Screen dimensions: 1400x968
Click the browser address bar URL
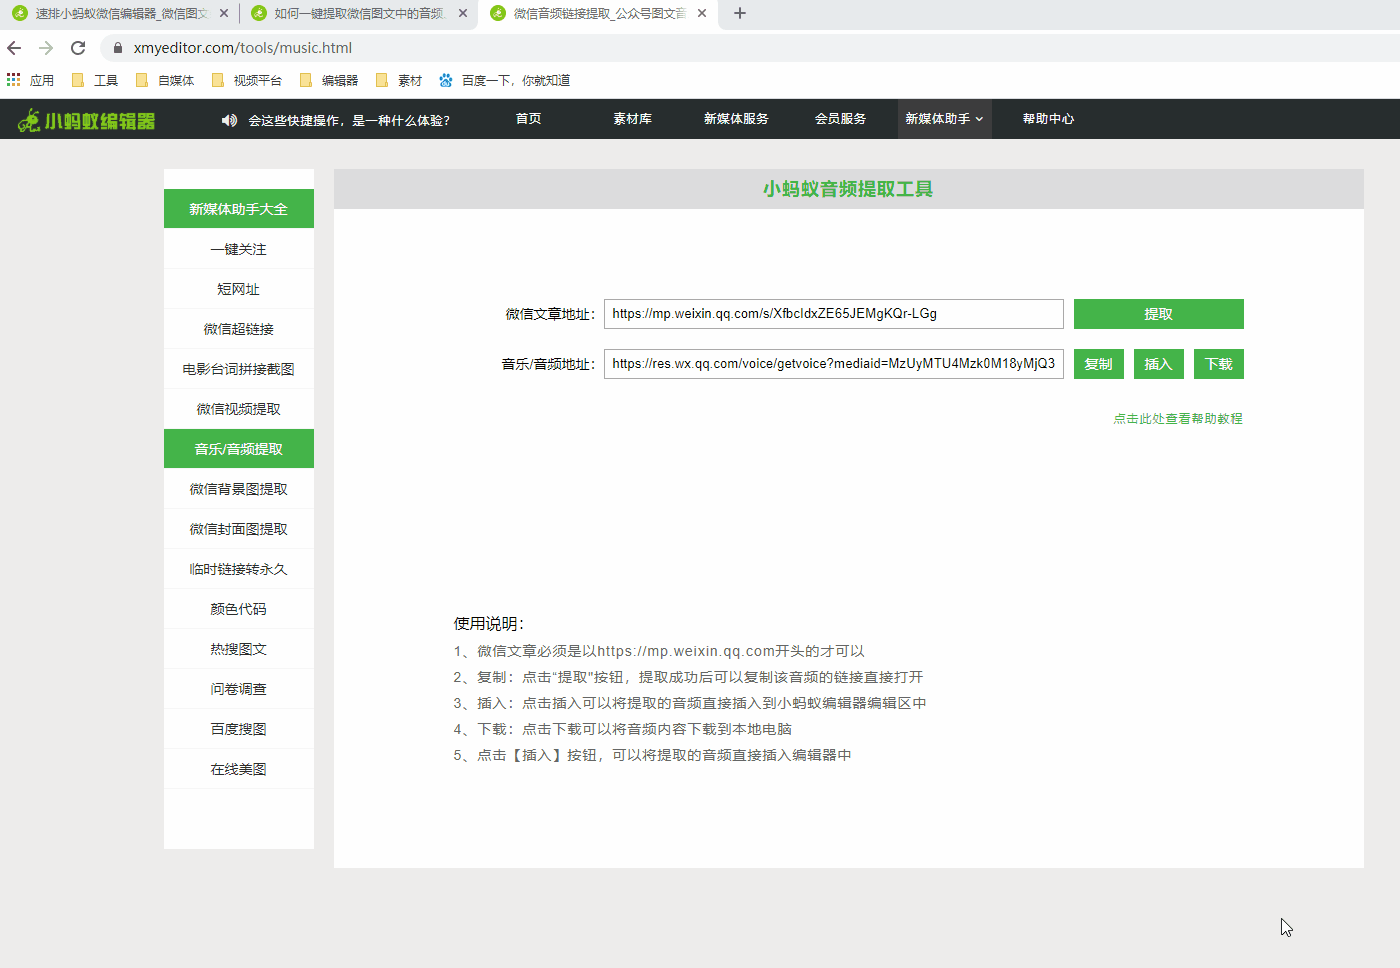(x=243, y=48)
